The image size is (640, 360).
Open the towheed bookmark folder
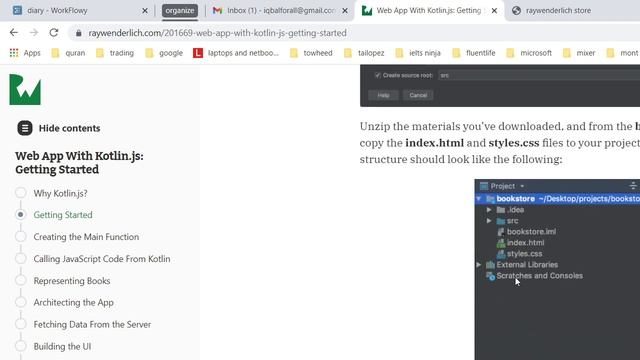[311, 53]
